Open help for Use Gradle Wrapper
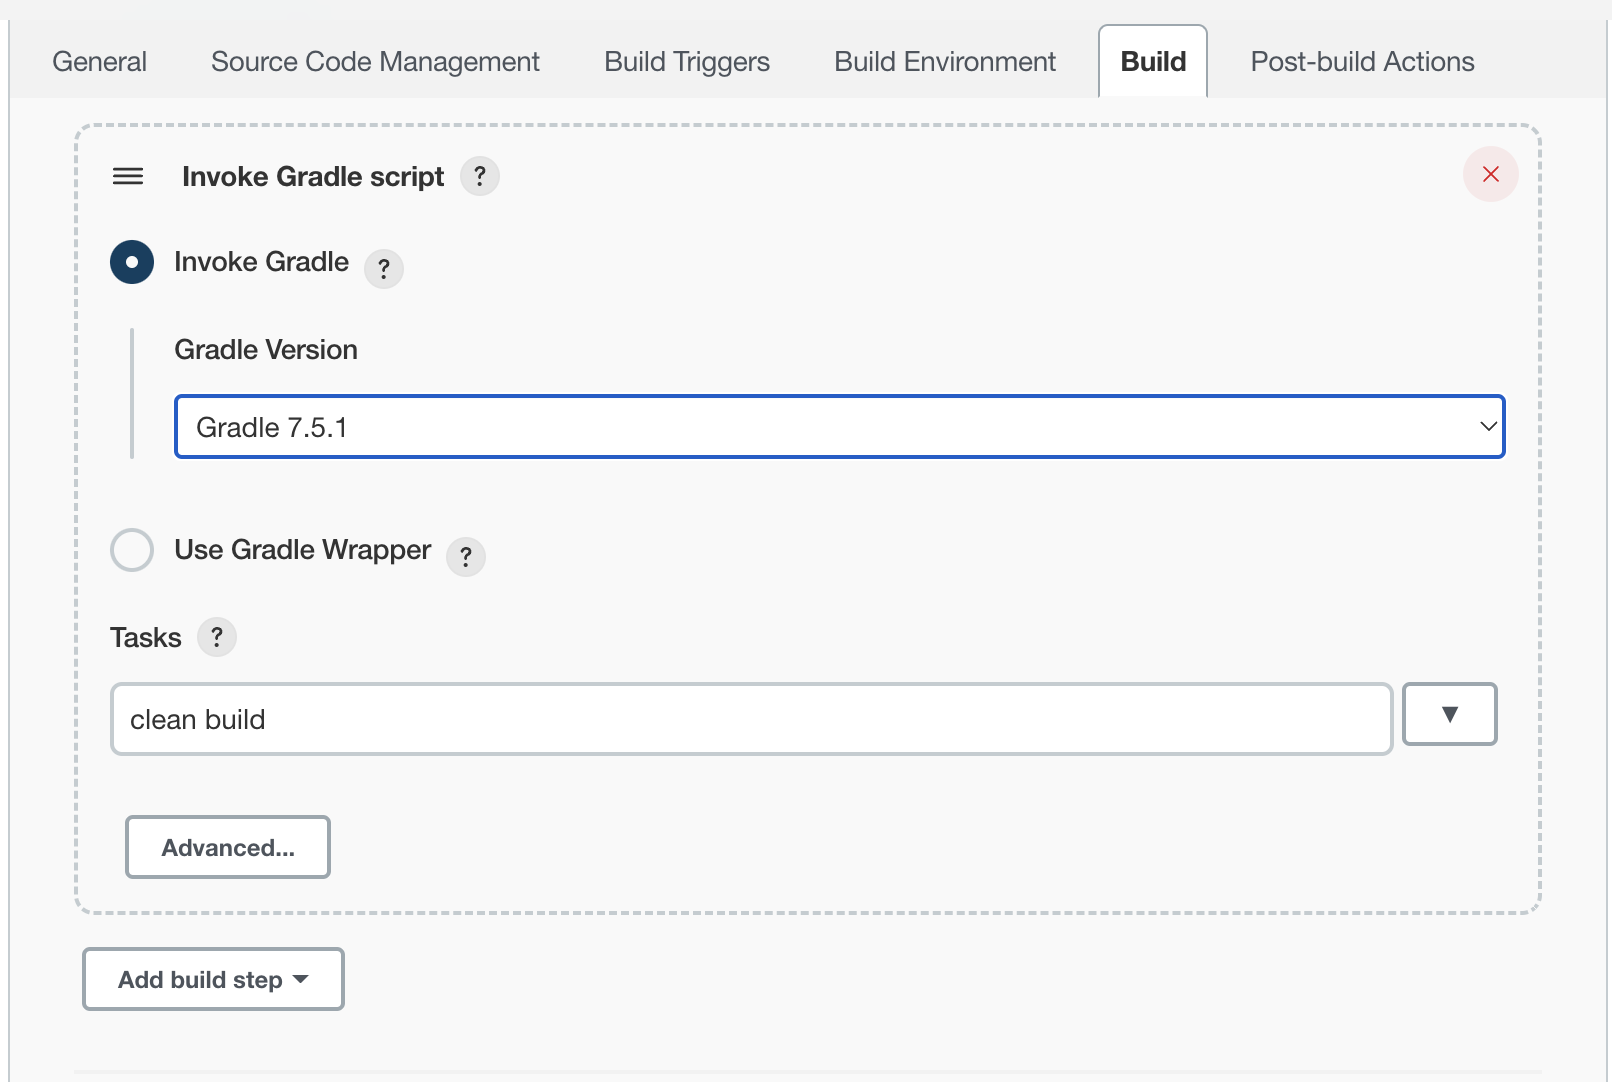 point(465,557)
